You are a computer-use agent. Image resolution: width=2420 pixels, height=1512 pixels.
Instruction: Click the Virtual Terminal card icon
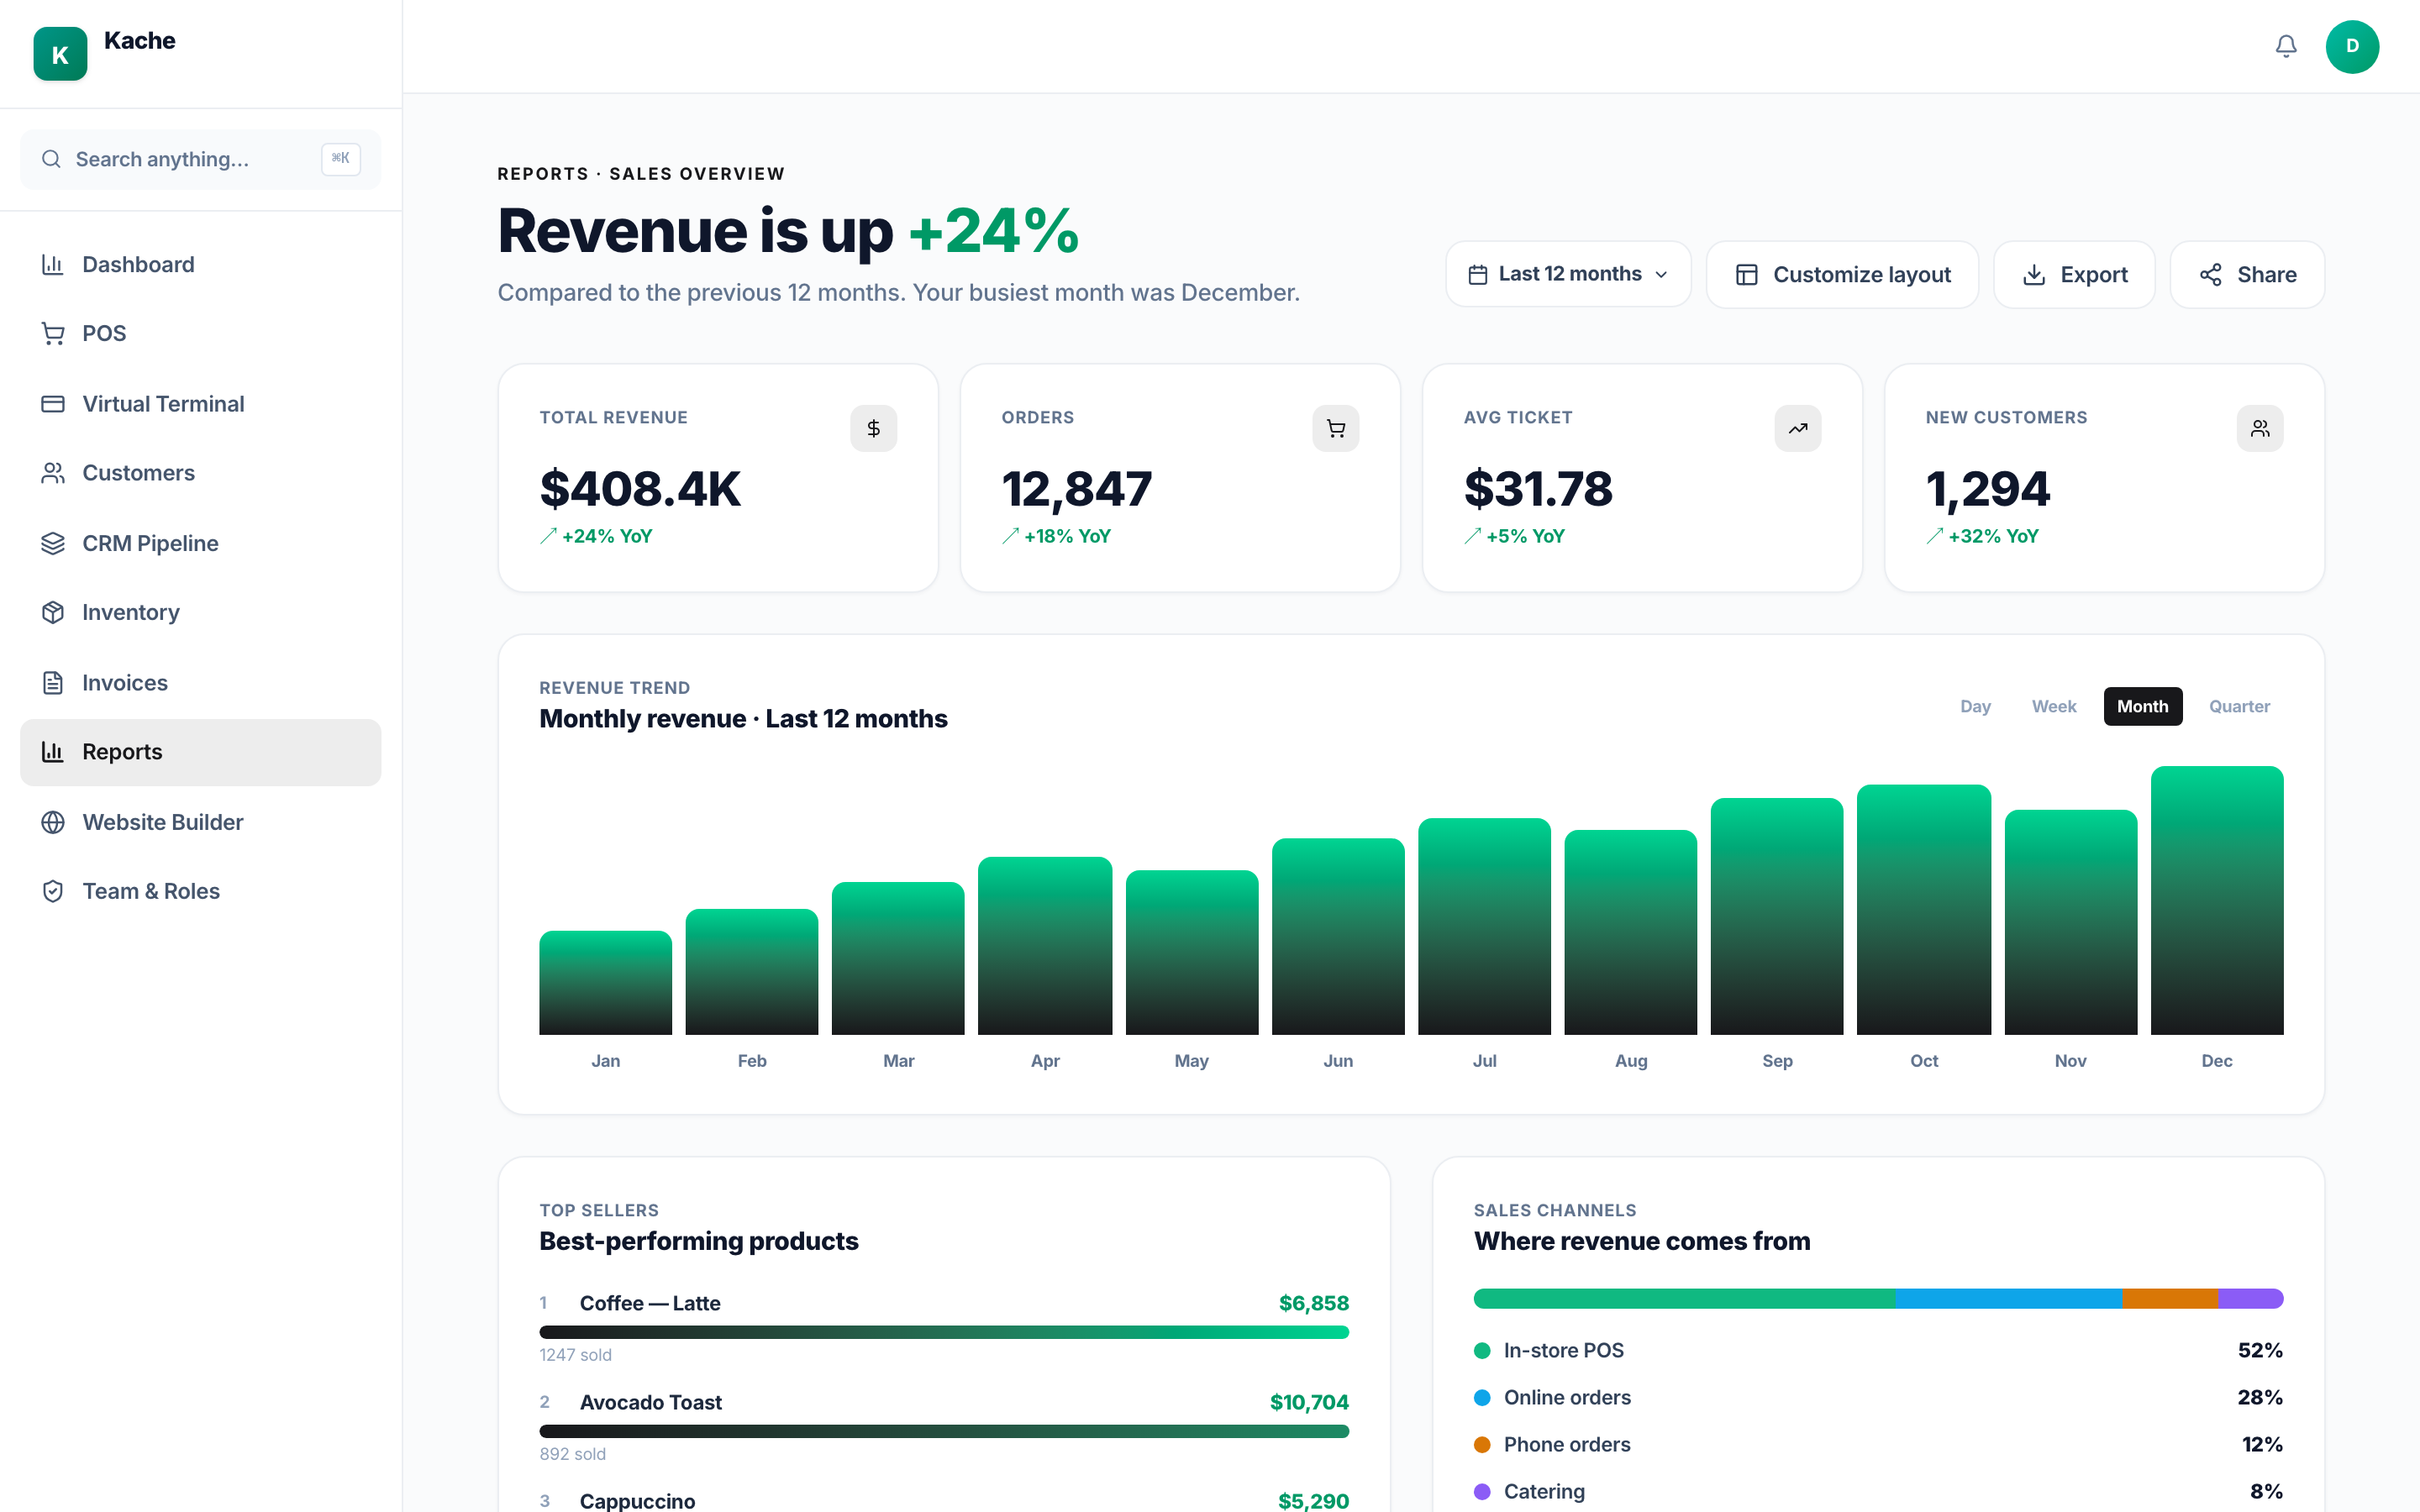click(53, 404)
